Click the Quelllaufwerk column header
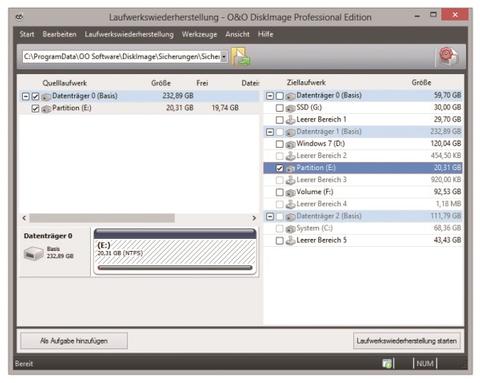 point(65,83)
